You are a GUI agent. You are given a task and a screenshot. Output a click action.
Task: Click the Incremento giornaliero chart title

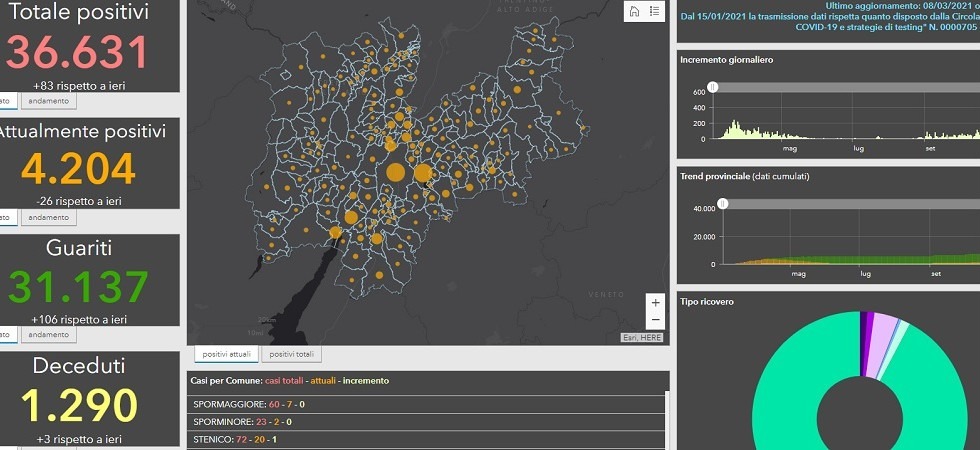point(727,60)
